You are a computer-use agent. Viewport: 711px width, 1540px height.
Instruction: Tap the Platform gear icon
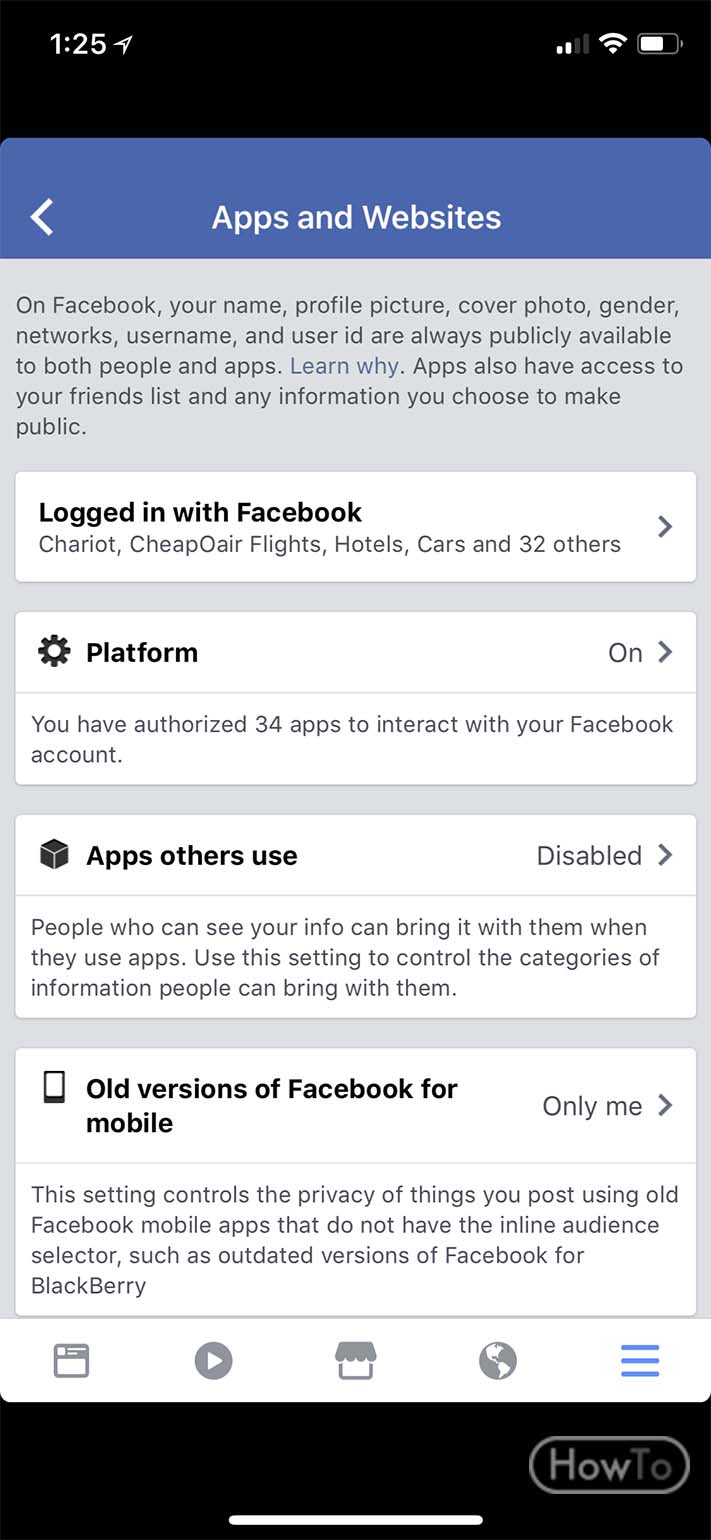coord(54,652)
